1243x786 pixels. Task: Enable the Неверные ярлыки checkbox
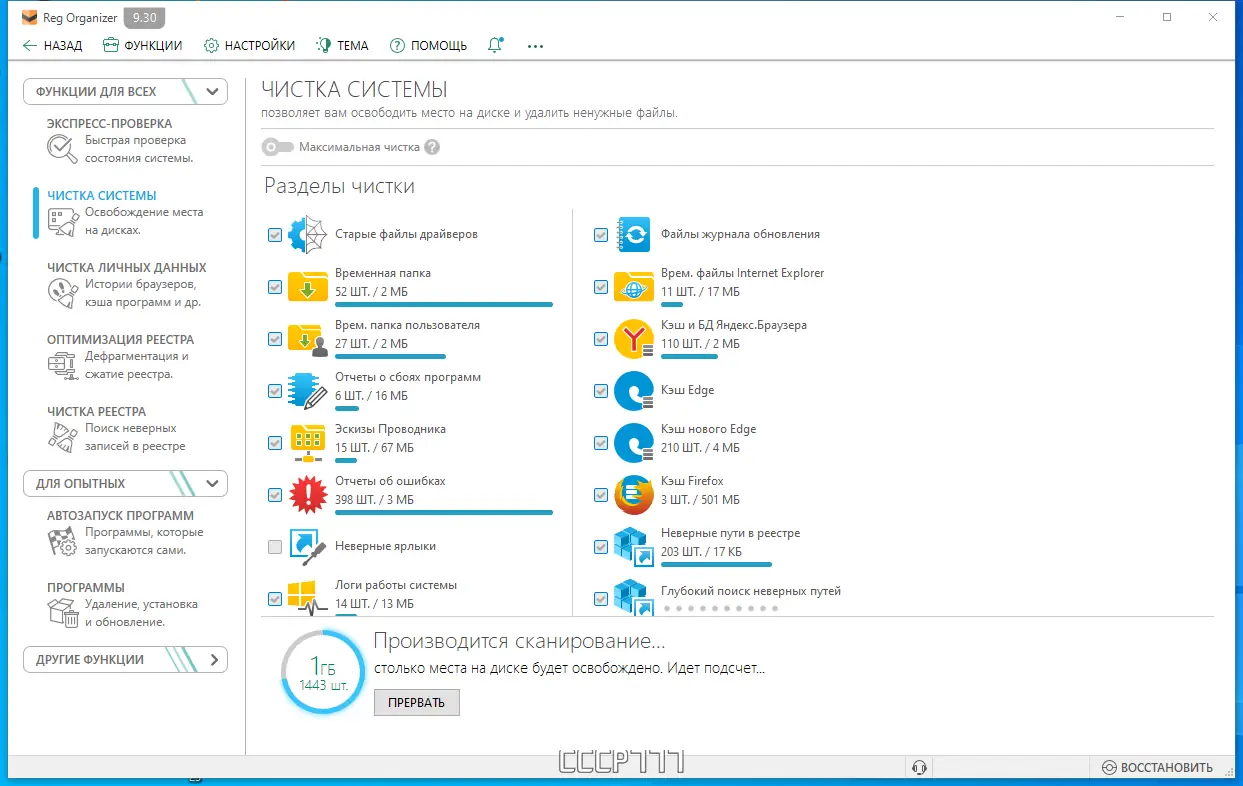coord(275,547)
